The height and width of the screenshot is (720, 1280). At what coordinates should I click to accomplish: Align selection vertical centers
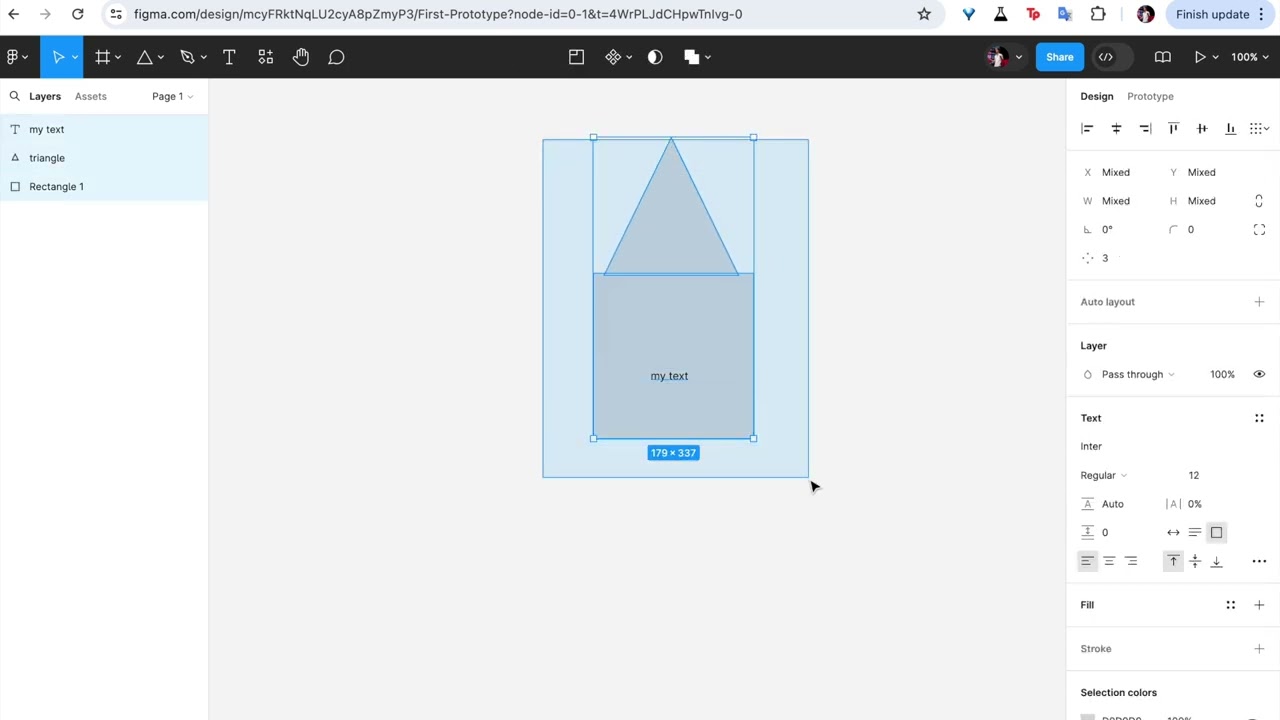pos(1202,128)
